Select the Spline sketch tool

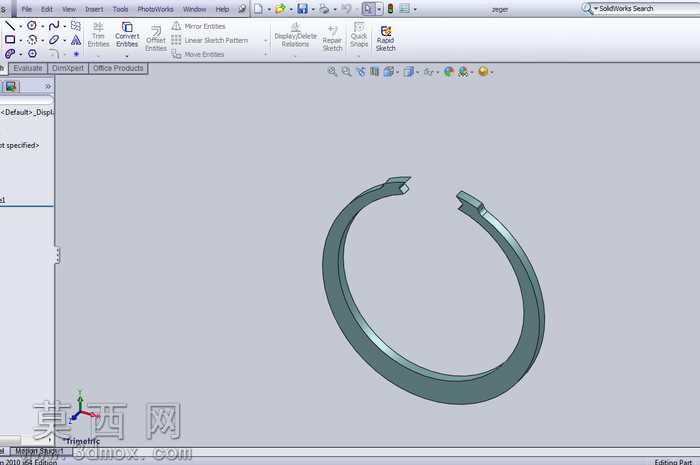pos(54,25)
